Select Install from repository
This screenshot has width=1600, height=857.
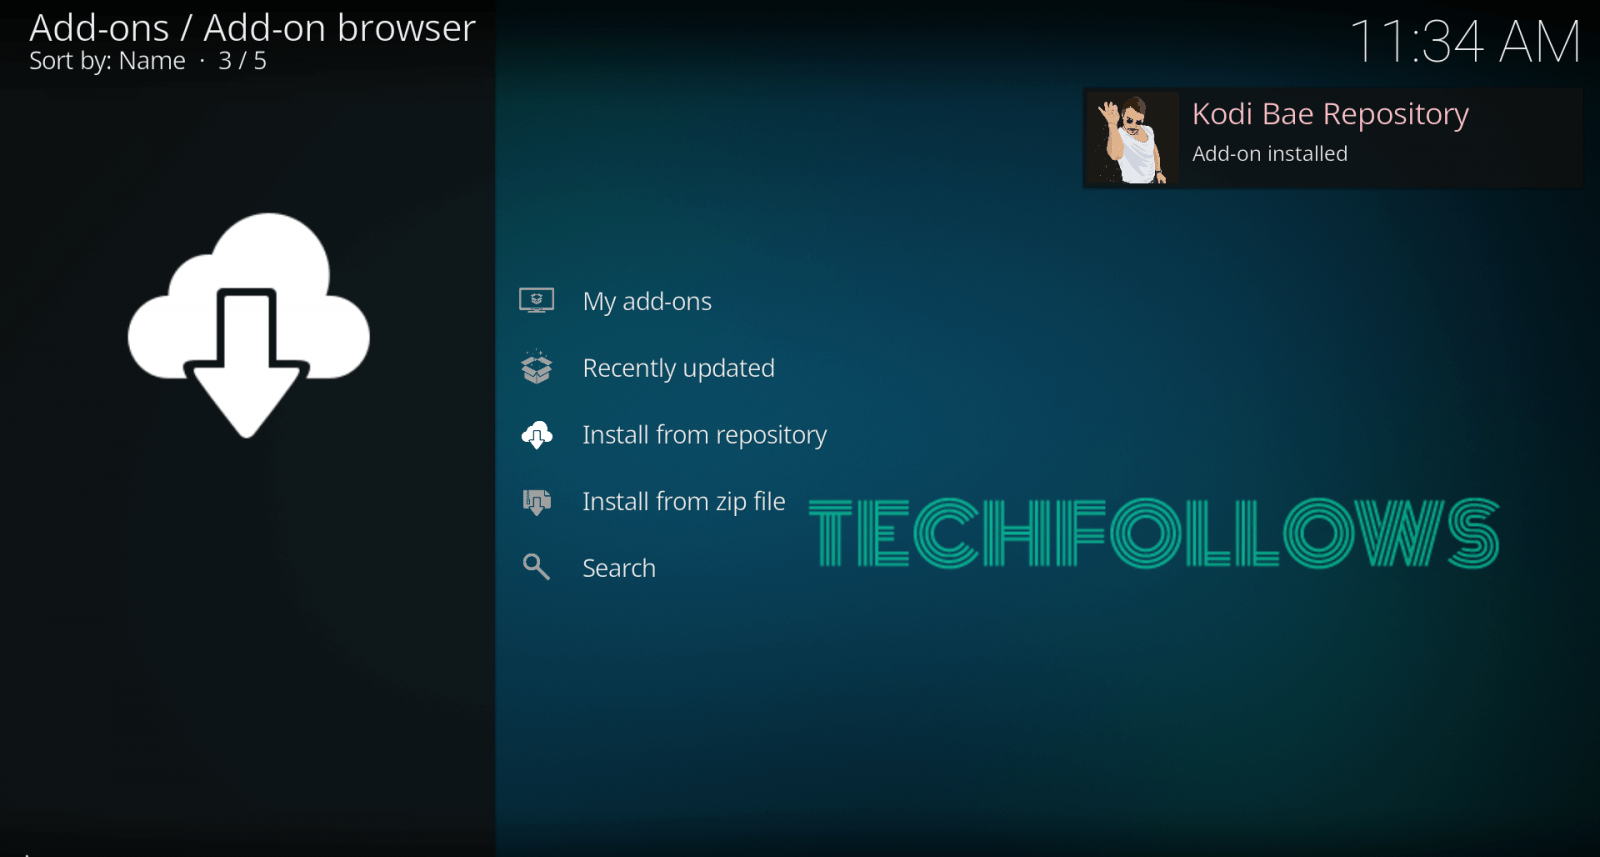click(704, 435)
